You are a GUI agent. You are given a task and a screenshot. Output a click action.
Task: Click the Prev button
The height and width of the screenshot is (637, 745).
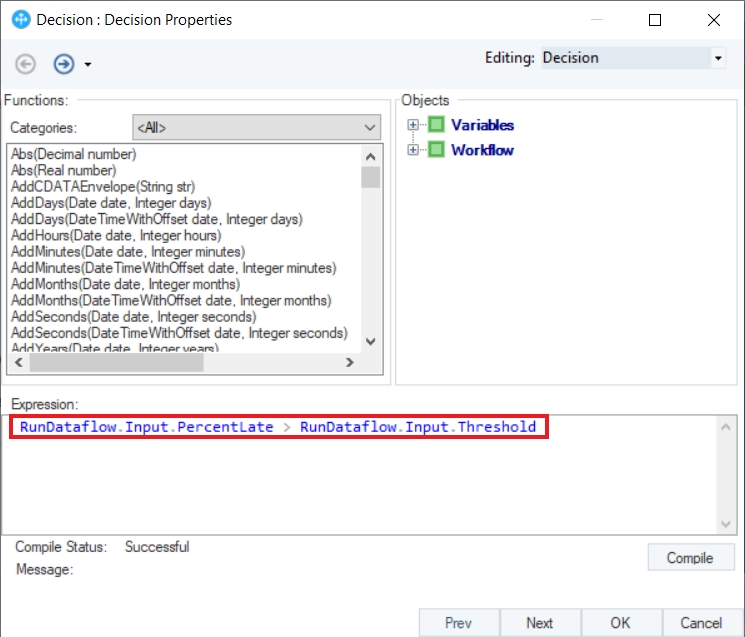coord(458,622)
